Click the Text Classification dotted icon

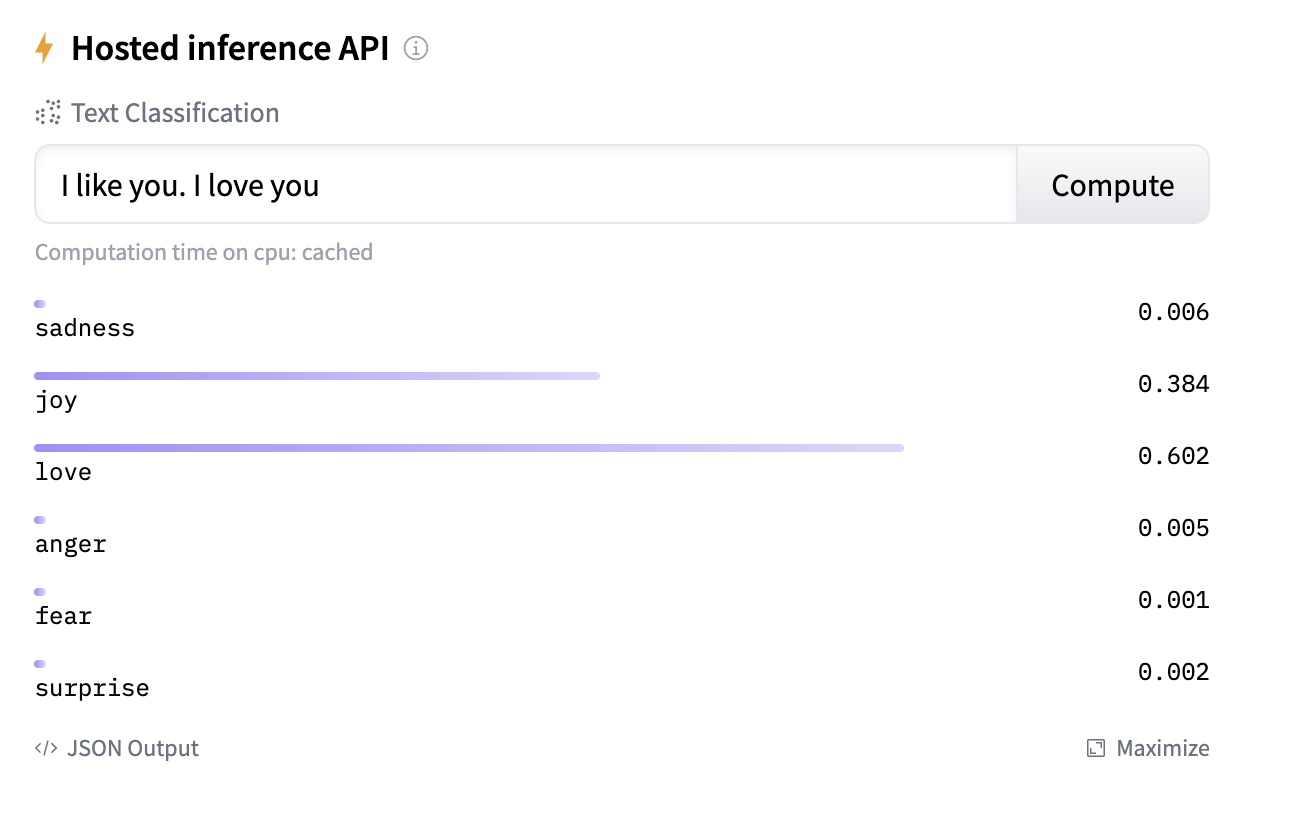pos(48,113)
